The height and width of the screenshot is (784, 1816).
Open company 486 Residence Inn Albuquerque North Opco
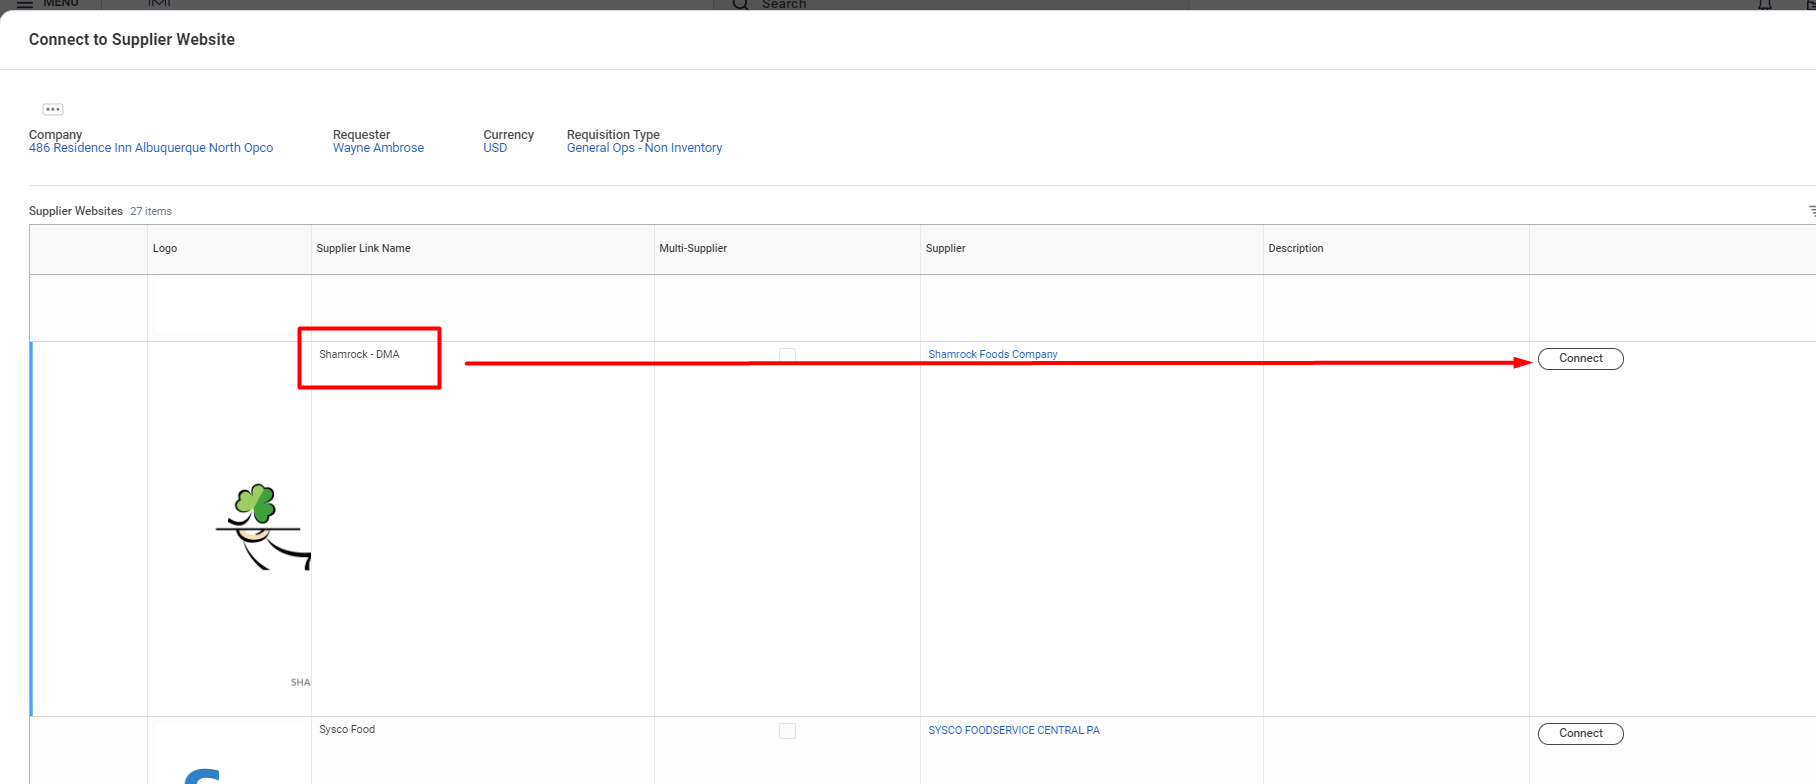(151, 148)
